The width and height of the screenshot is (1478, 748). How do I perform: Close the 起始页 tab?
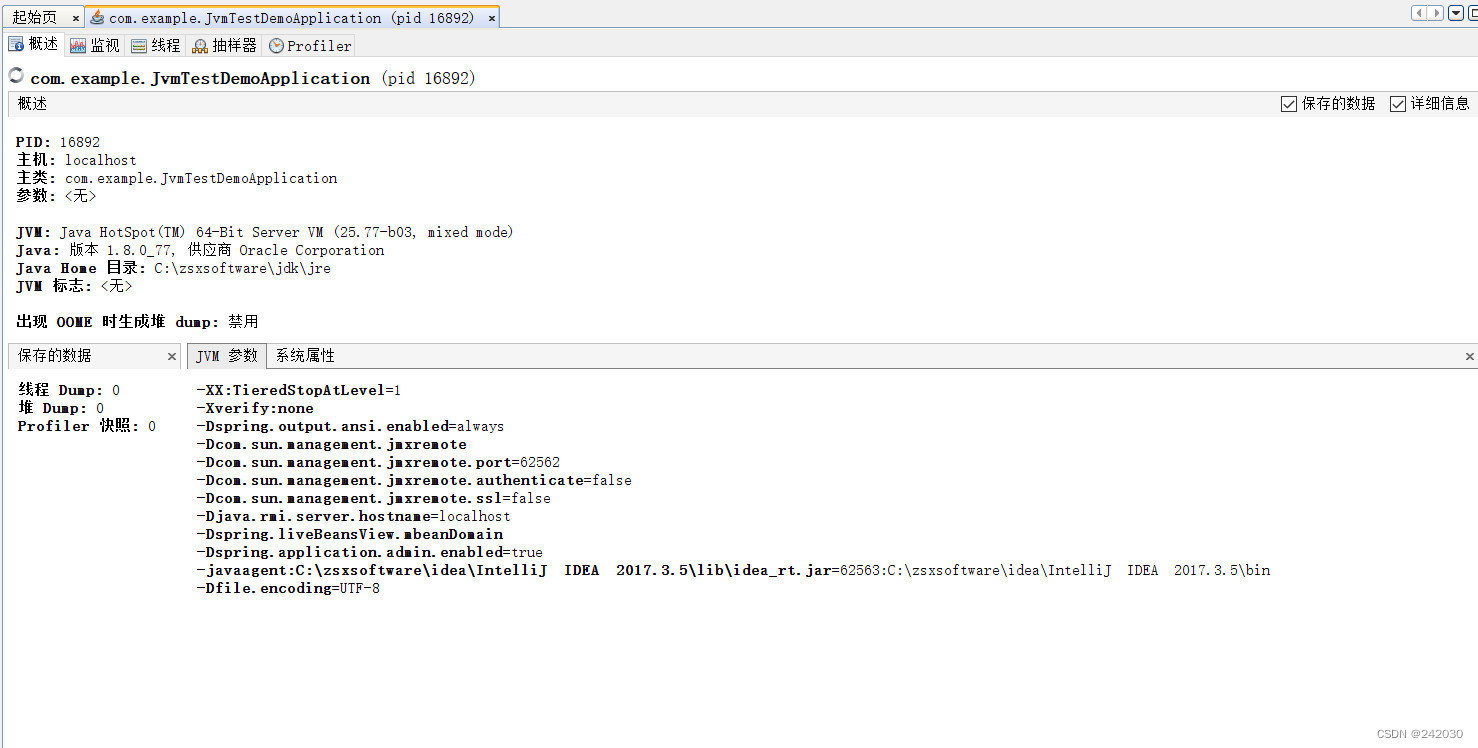[x=75, y=18]
